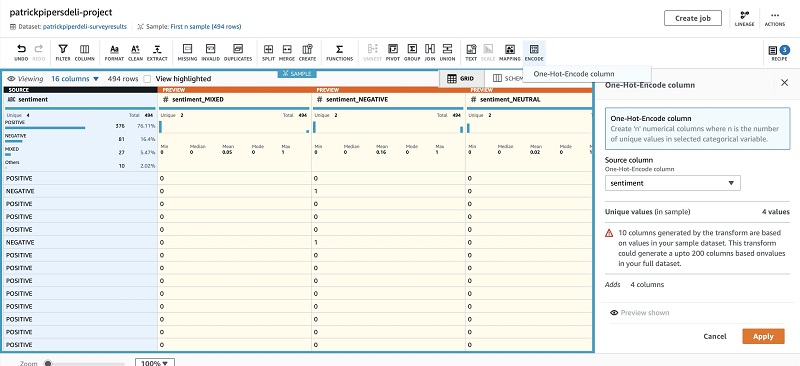Click the Unnest toolbar icon
The height and width of the screenshot is (366, 800).
372,52
